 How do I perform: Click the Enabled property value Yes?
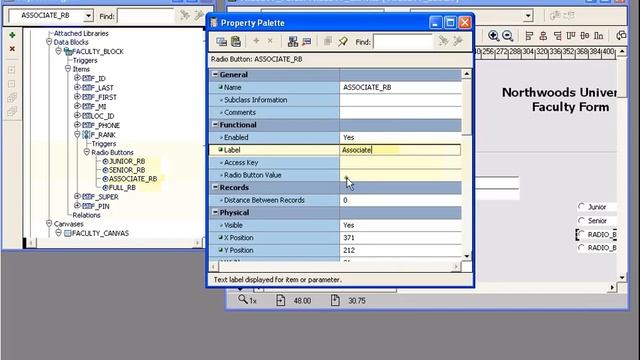tap(400, 138)
